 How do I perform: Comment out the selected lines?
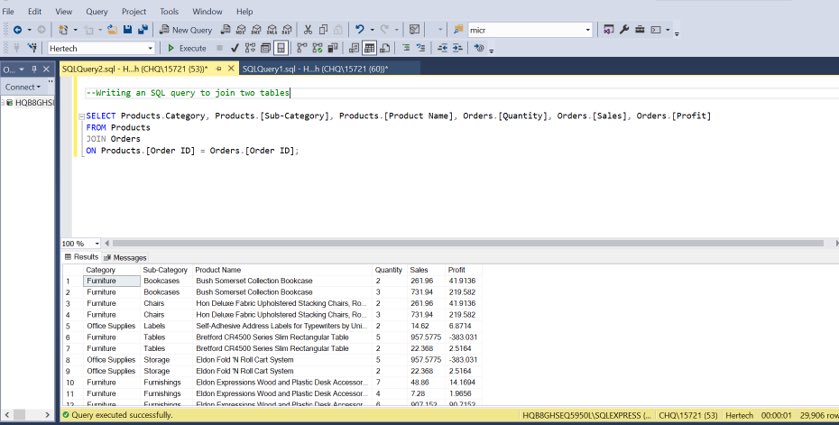pos(406,48)
